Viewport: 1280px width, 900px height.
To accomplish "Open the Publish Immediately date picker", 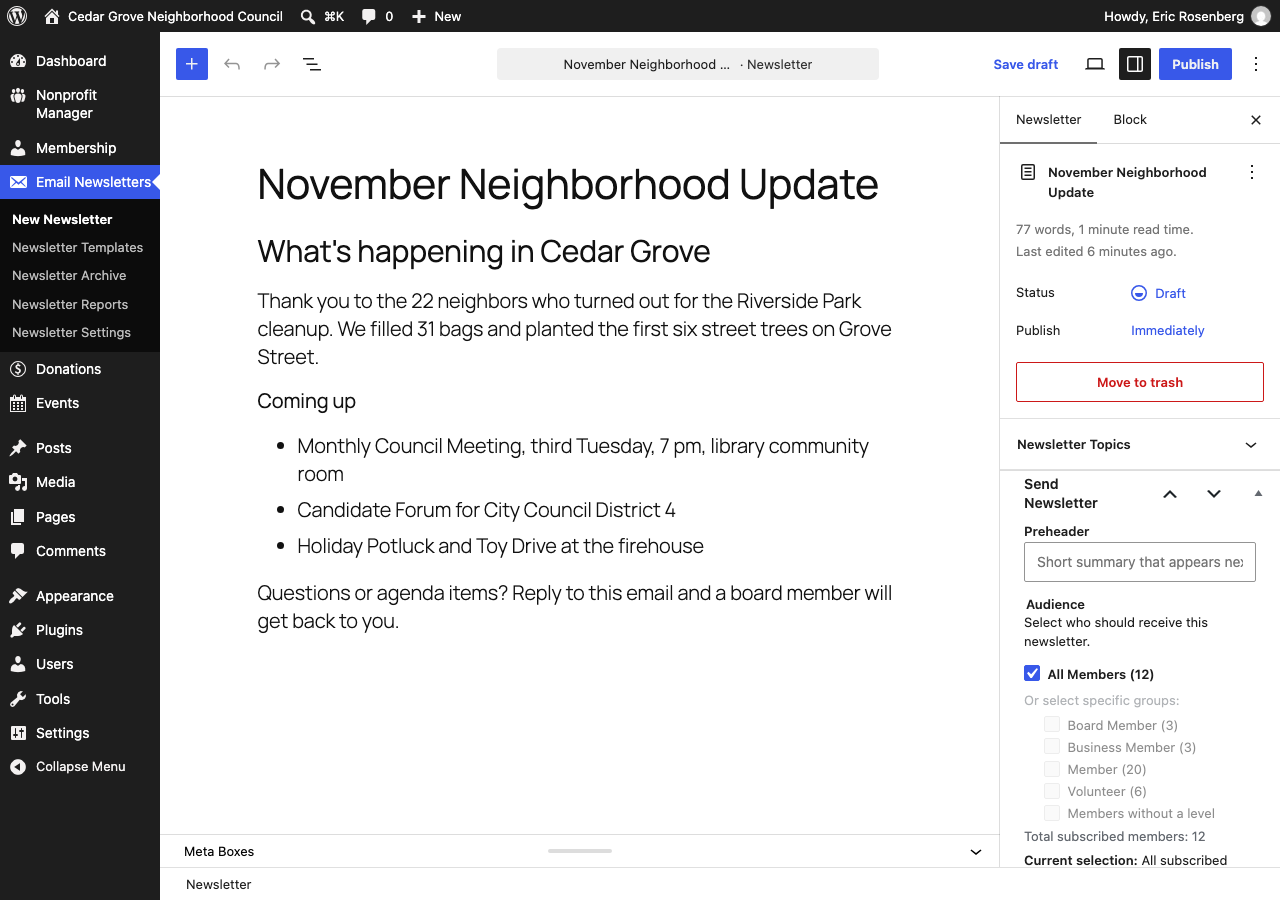I will (1168, 330).
